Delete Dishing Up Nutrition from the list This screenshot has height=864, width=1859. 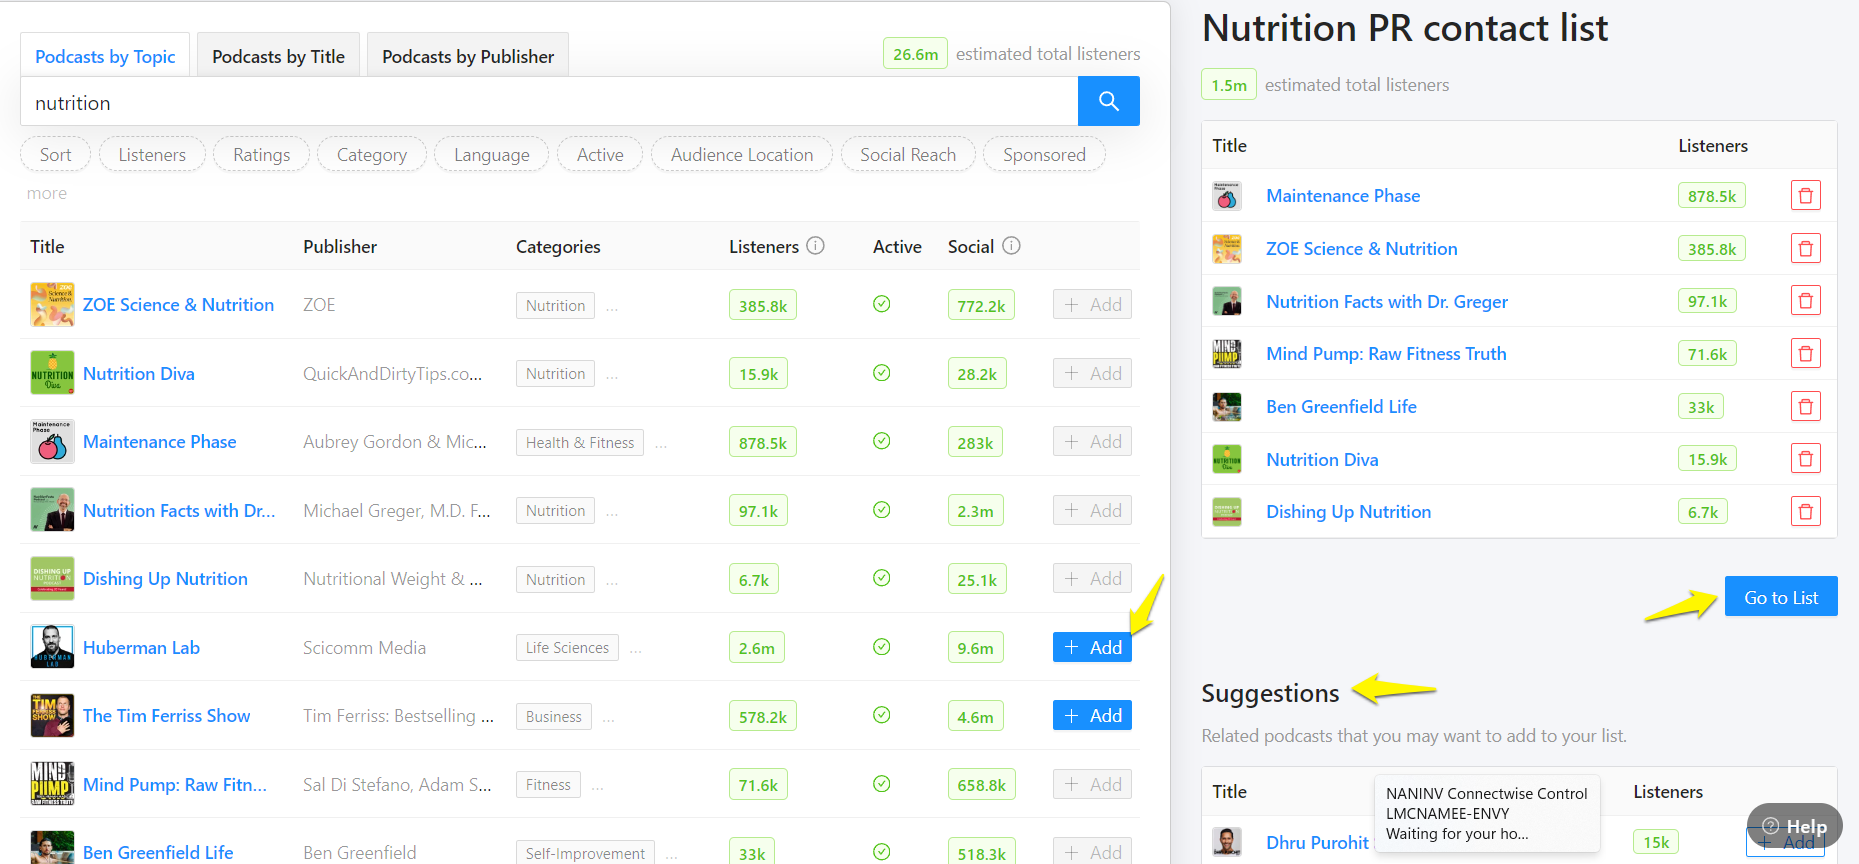(1805, 511)
